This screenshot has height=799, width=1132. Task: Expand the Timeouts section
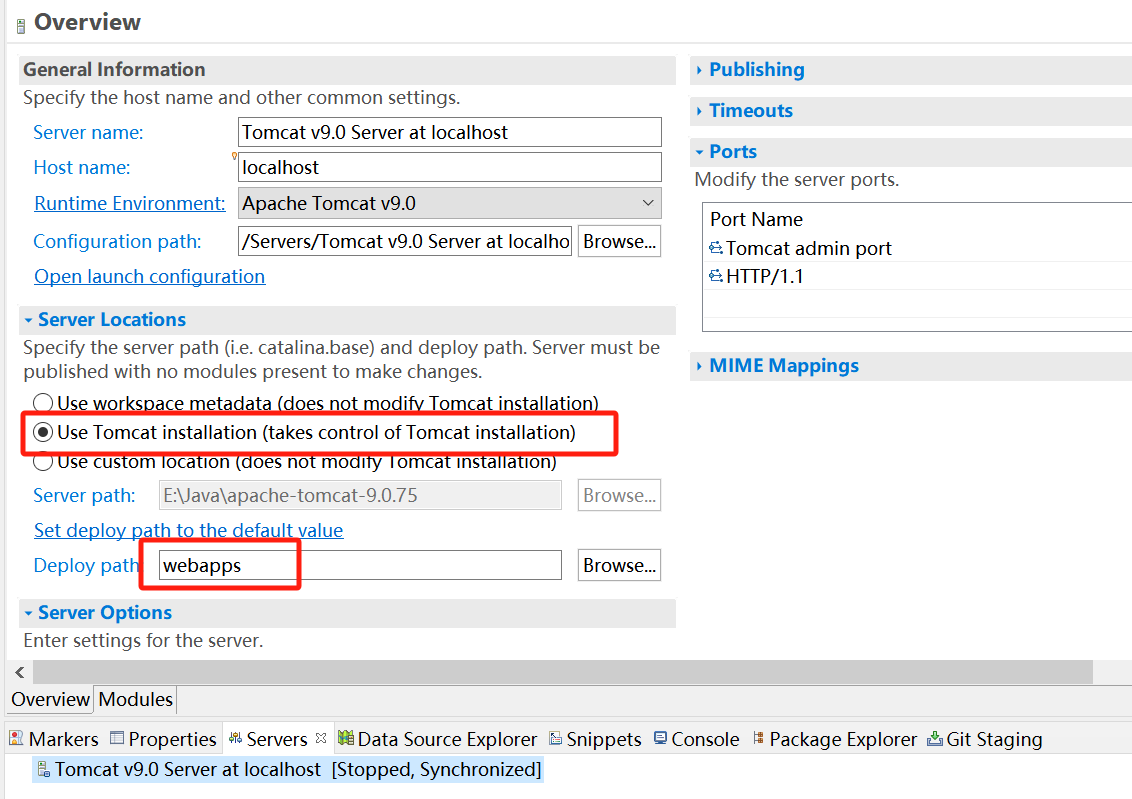[699, 111]
